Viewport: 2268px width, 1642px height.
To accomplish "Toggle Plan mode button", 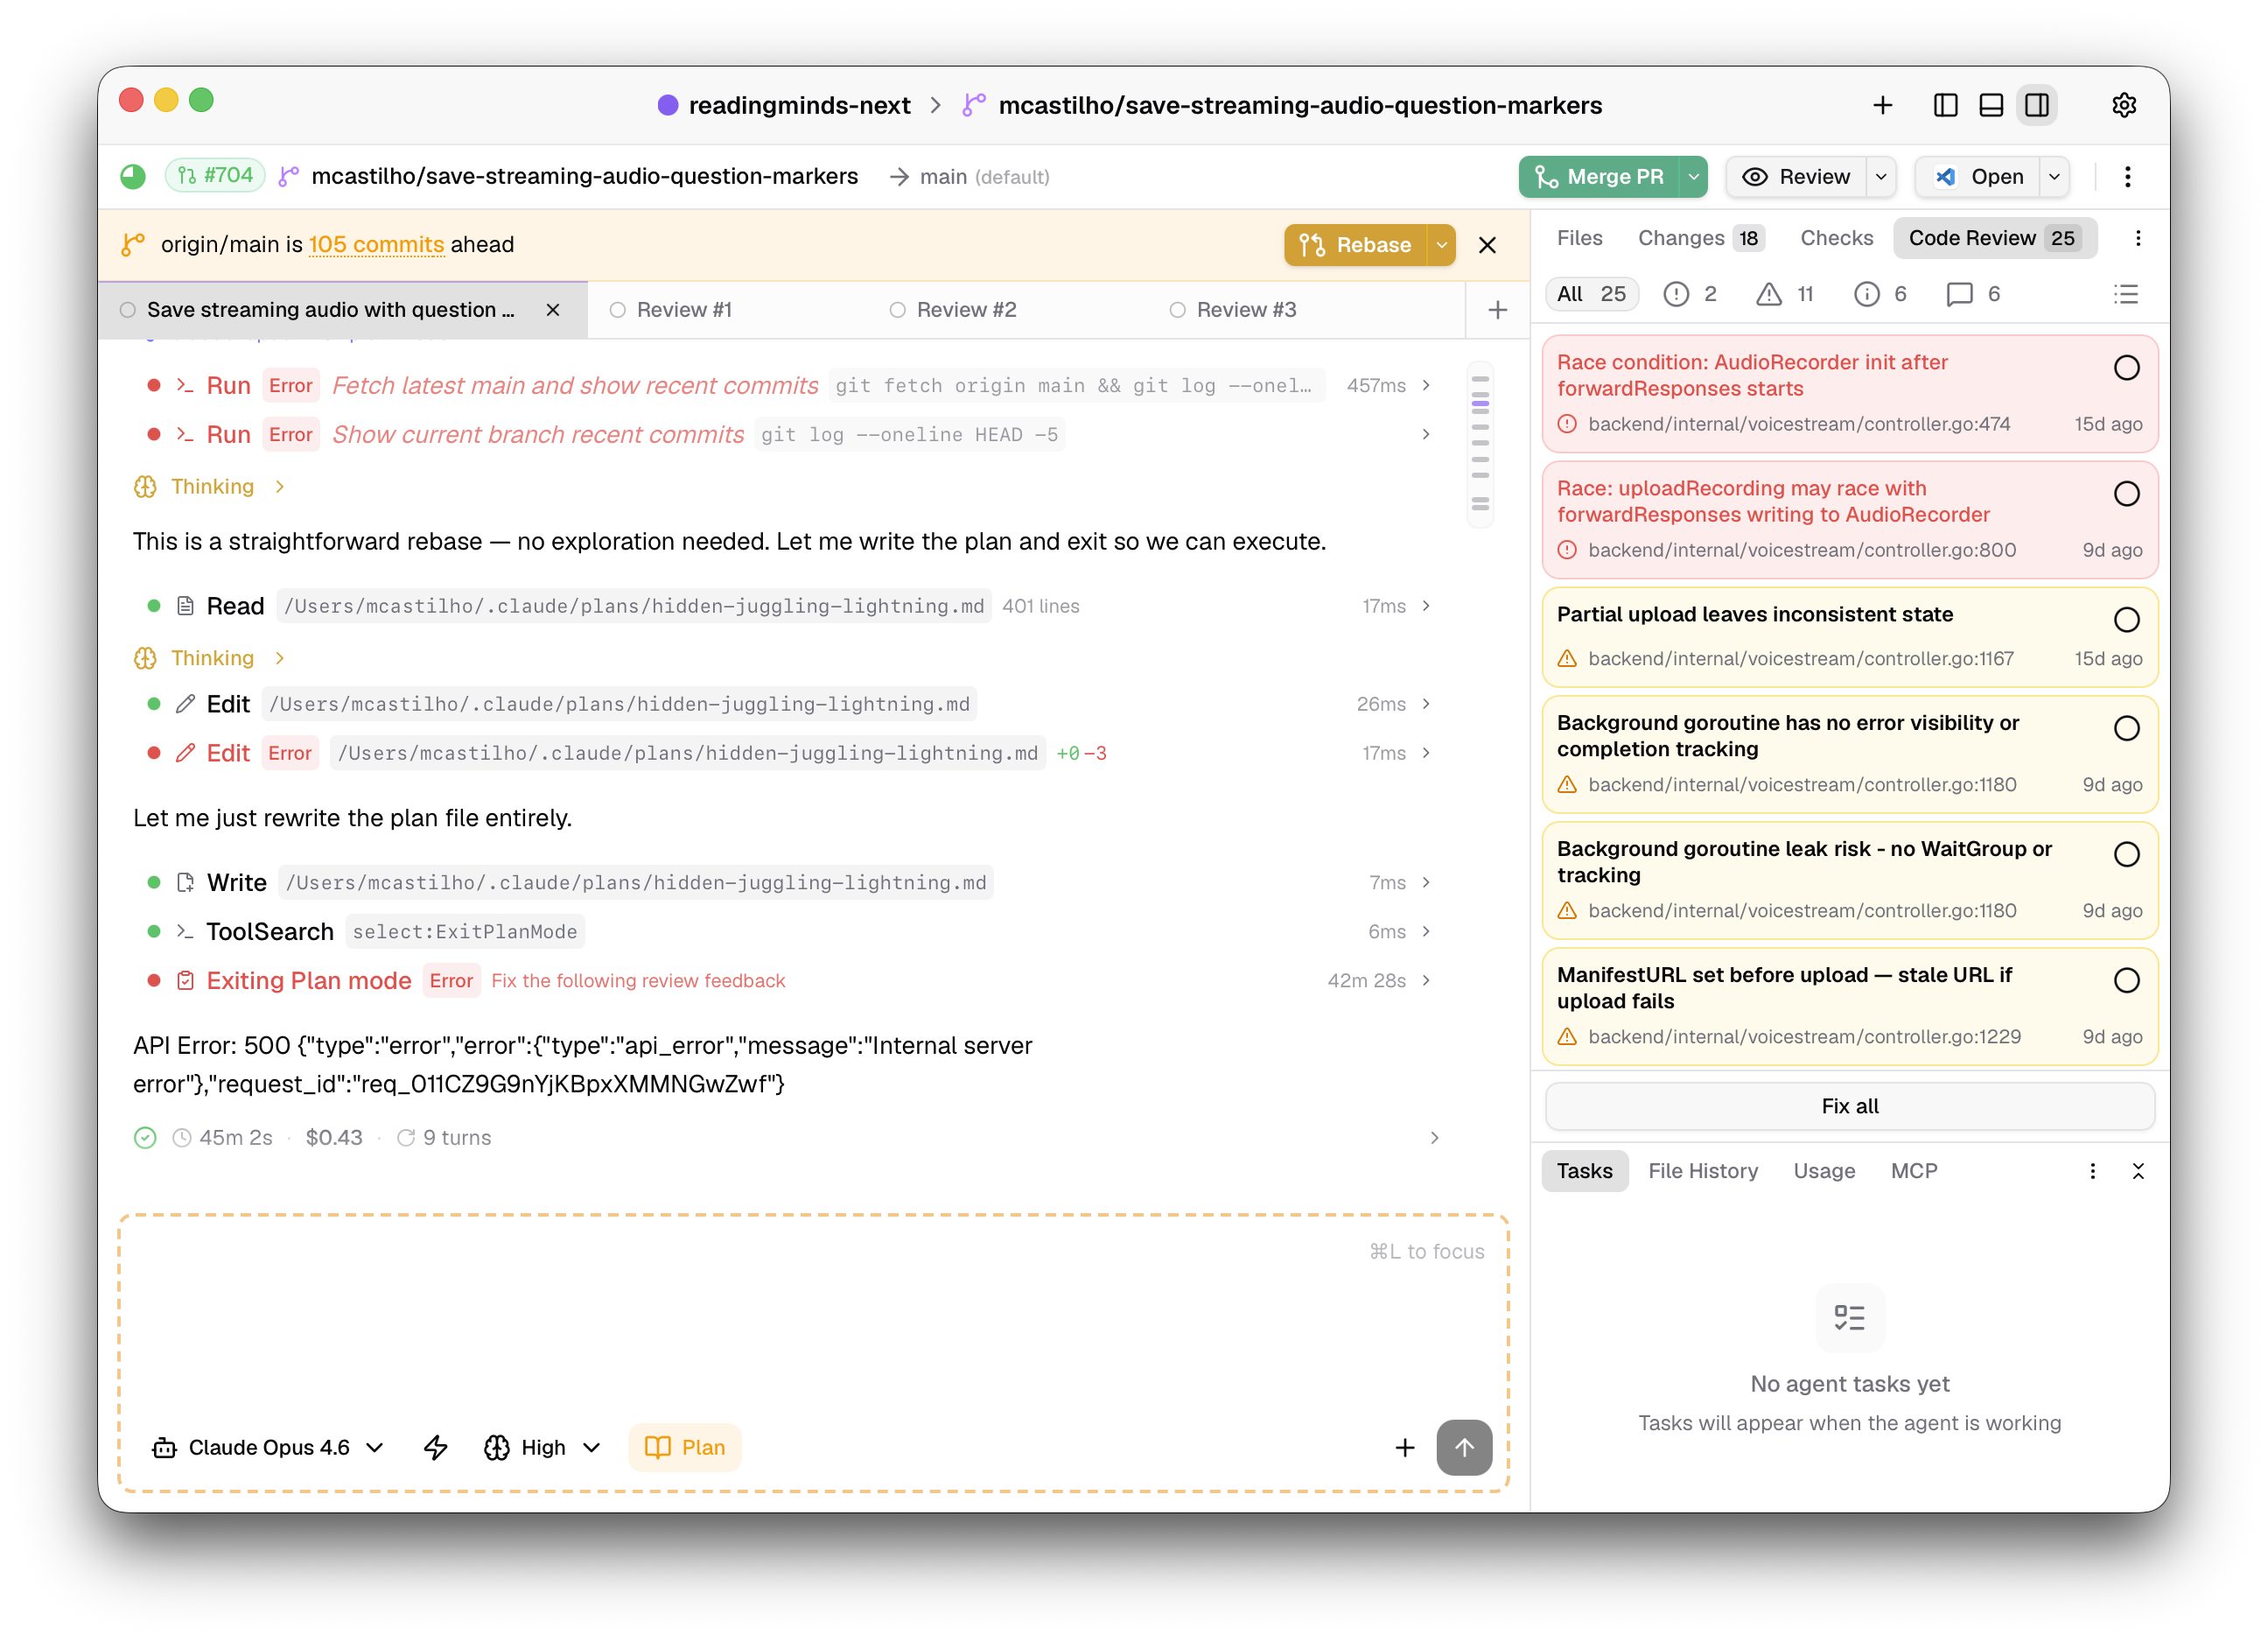I will coord(685,1447).
